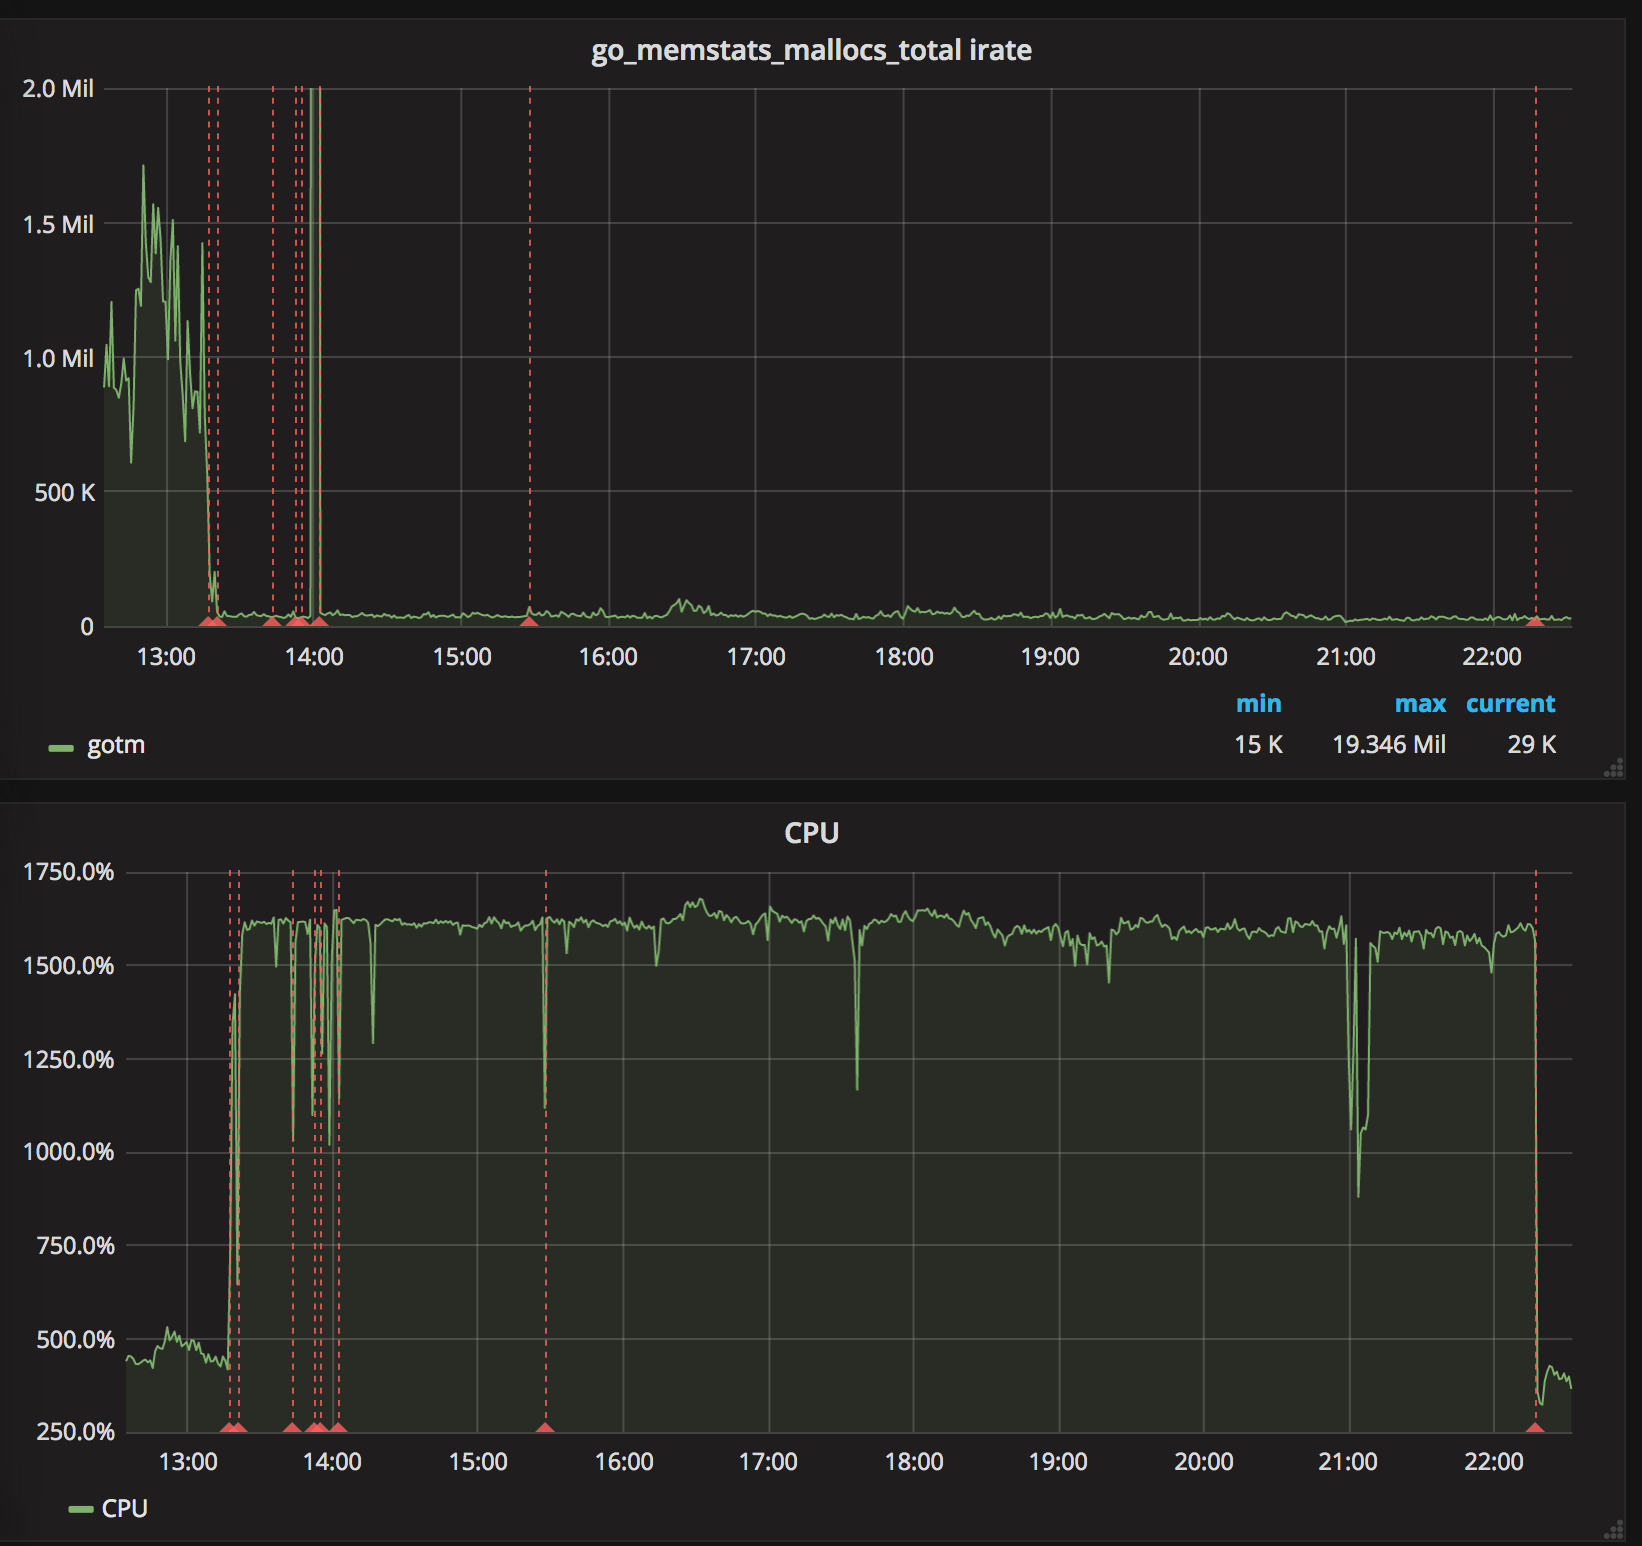Click the 1750.0% axis label on CPU chart
The width and height of the screenshot is (1642, 1546).
tap(70, 872)
